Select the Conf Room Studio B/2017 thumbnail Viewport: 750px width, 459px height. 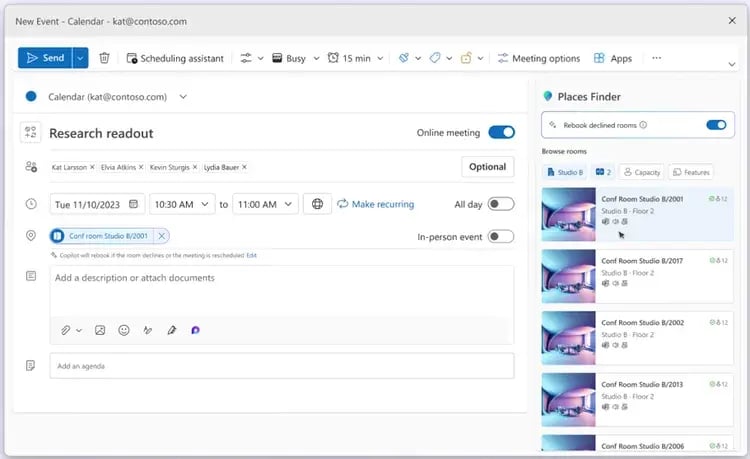click(568, 276)
